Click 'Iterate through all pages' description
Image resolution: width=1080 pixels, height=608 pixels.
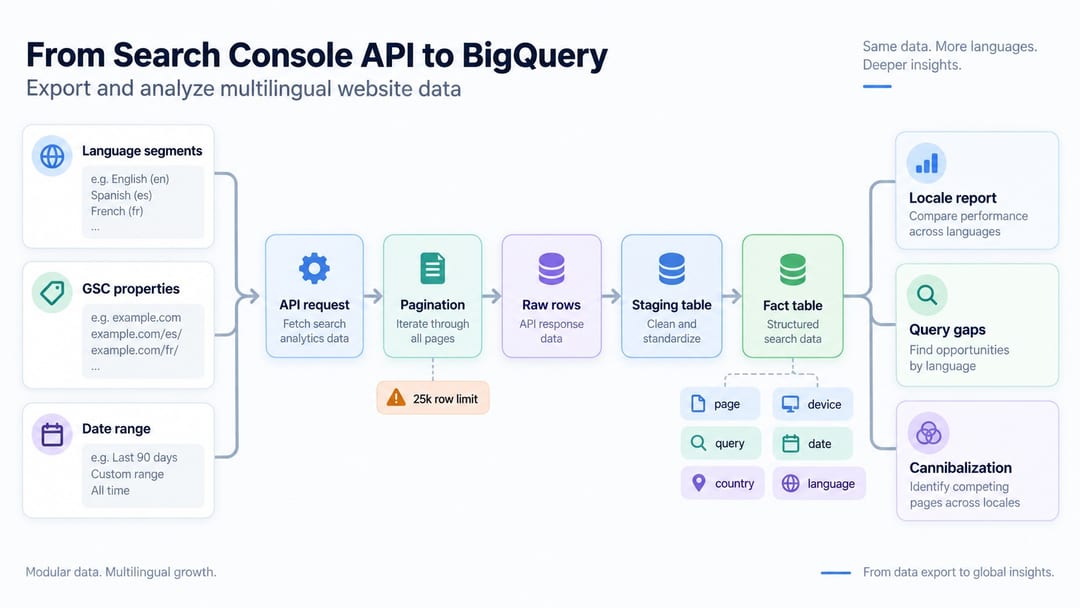pyautogui.click(x=433, y=331)
